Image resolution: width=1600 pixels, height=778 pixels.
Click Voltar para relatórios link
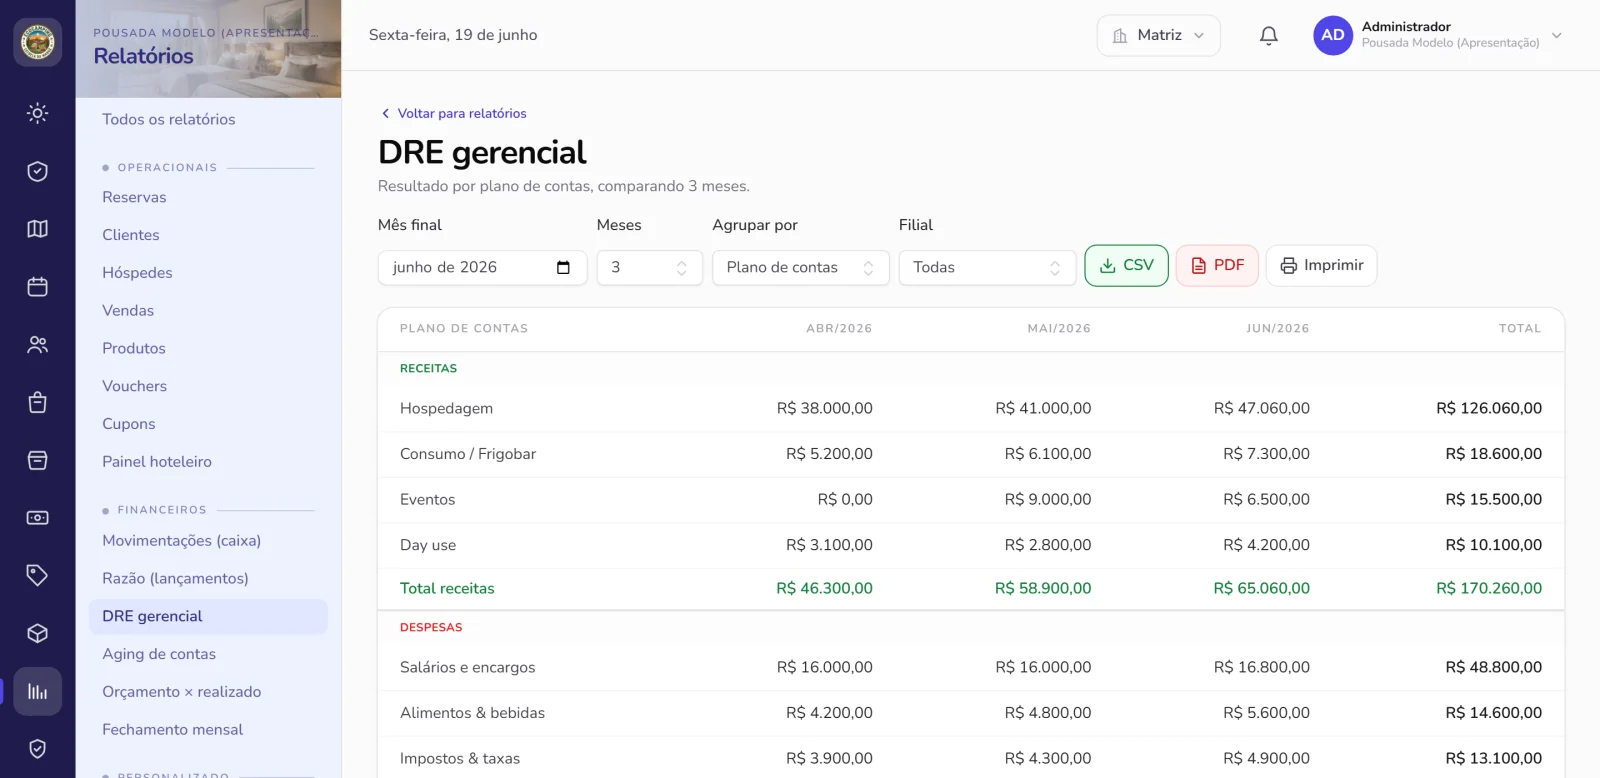click(453, 114)
